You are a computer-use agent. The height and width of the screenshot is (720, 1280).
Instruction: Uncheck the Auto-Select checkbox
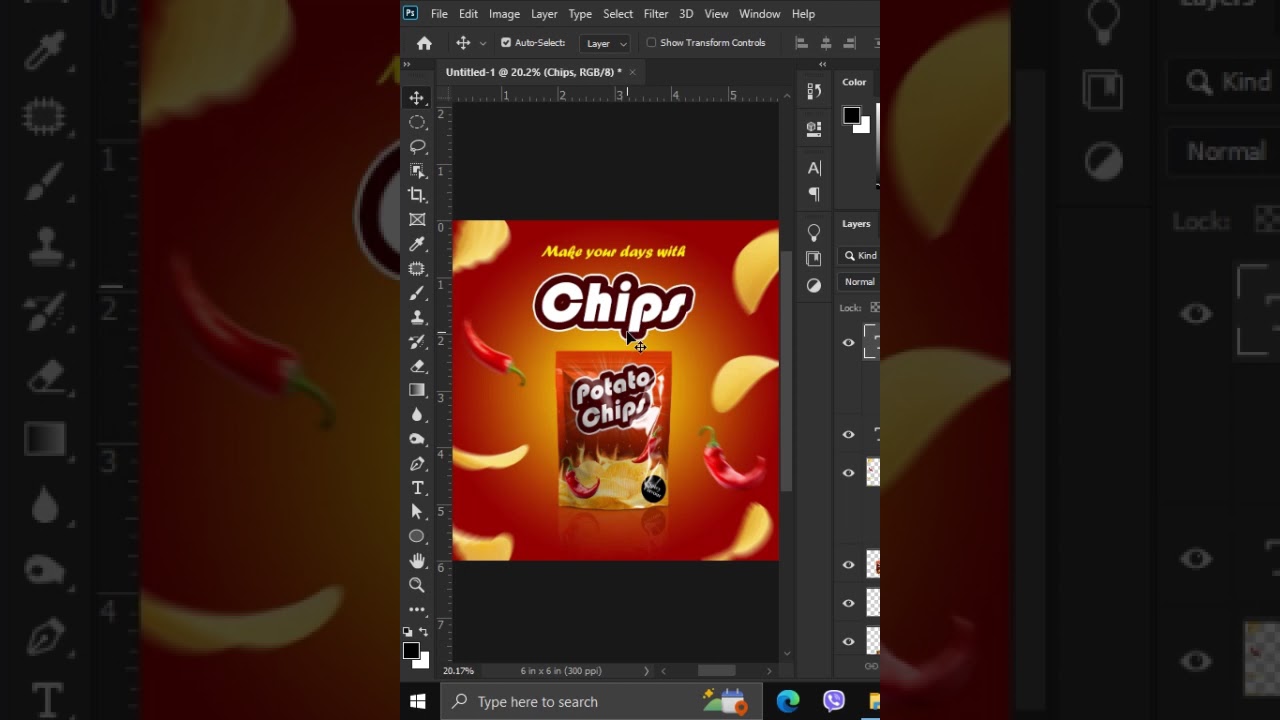coord(506,43)
